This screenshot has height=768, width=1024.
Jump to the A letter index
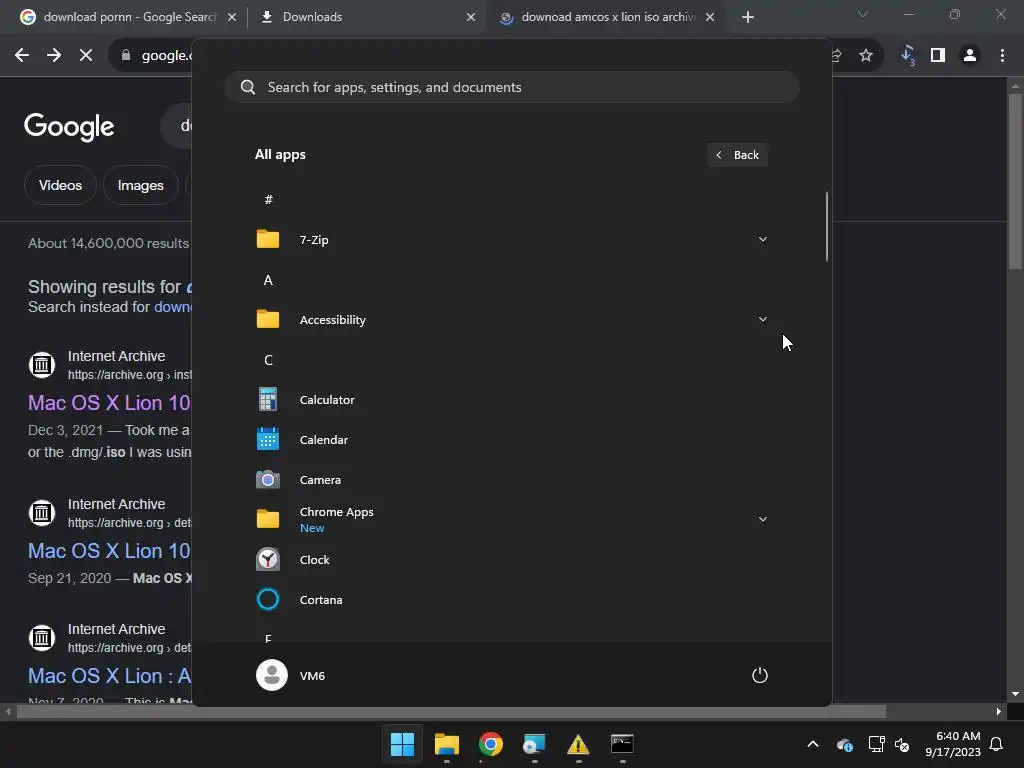click(268, 280)
